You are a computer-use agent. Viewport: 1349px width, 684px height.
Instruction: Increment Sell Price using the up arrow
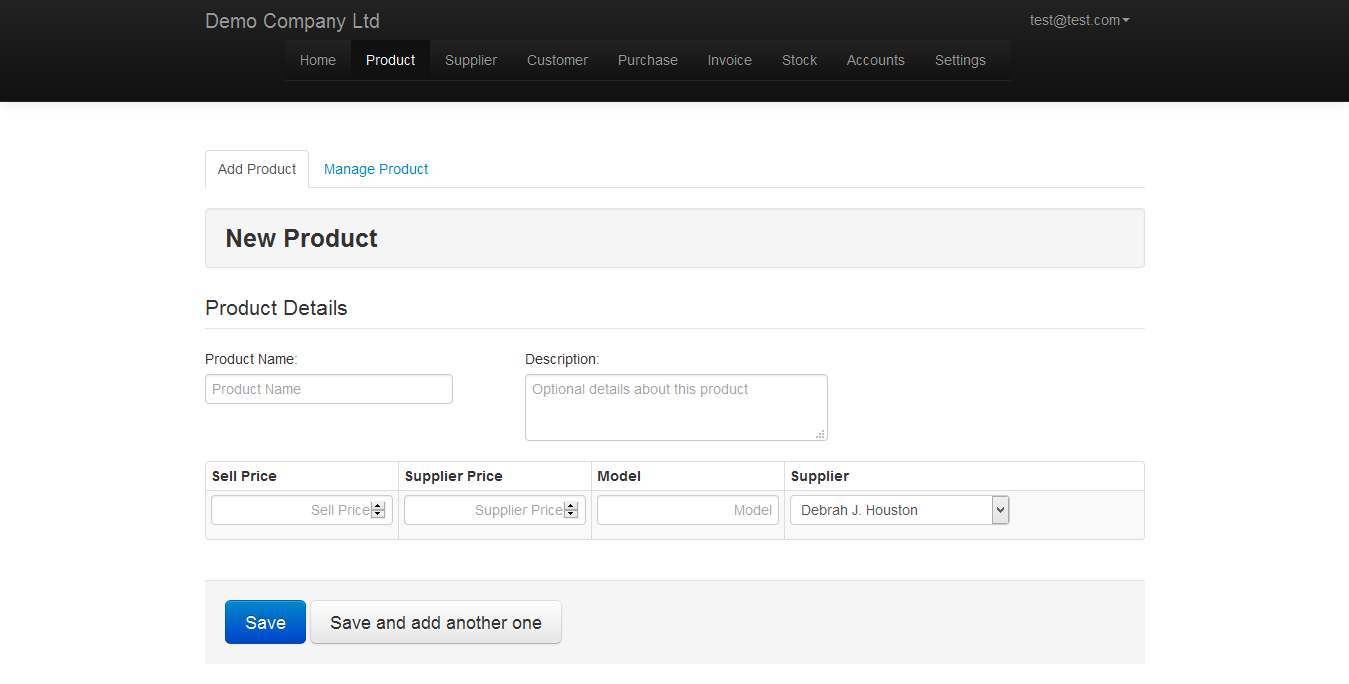[377, 505]
